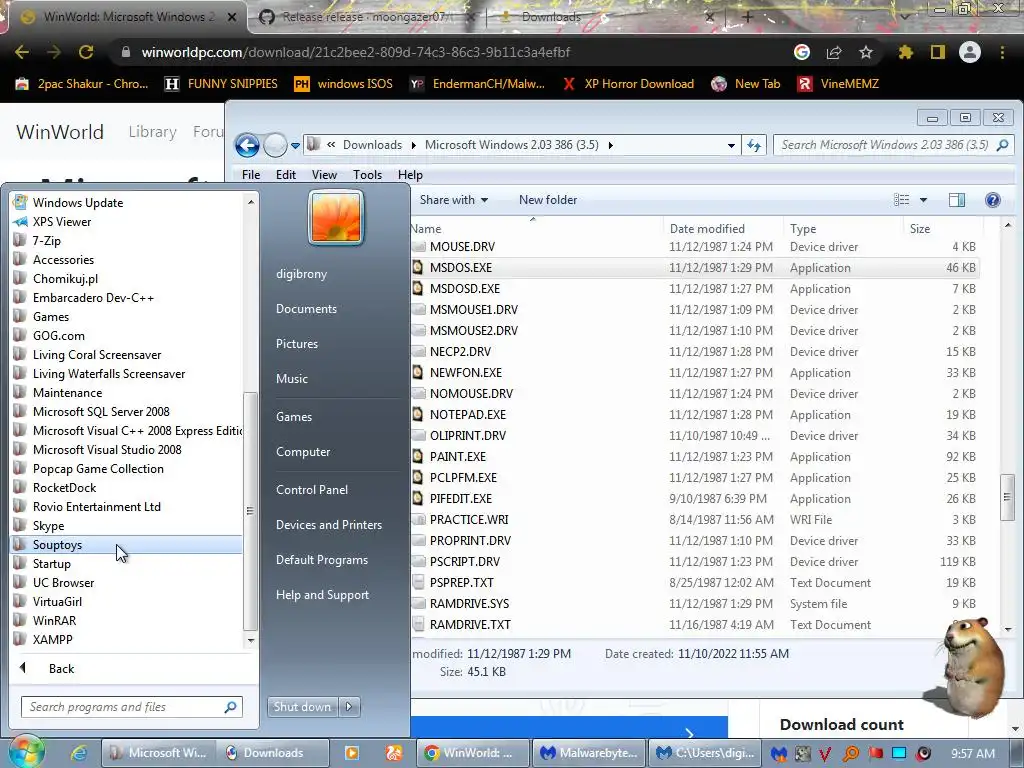Click Explorer search box

click(x=893, y=145)
